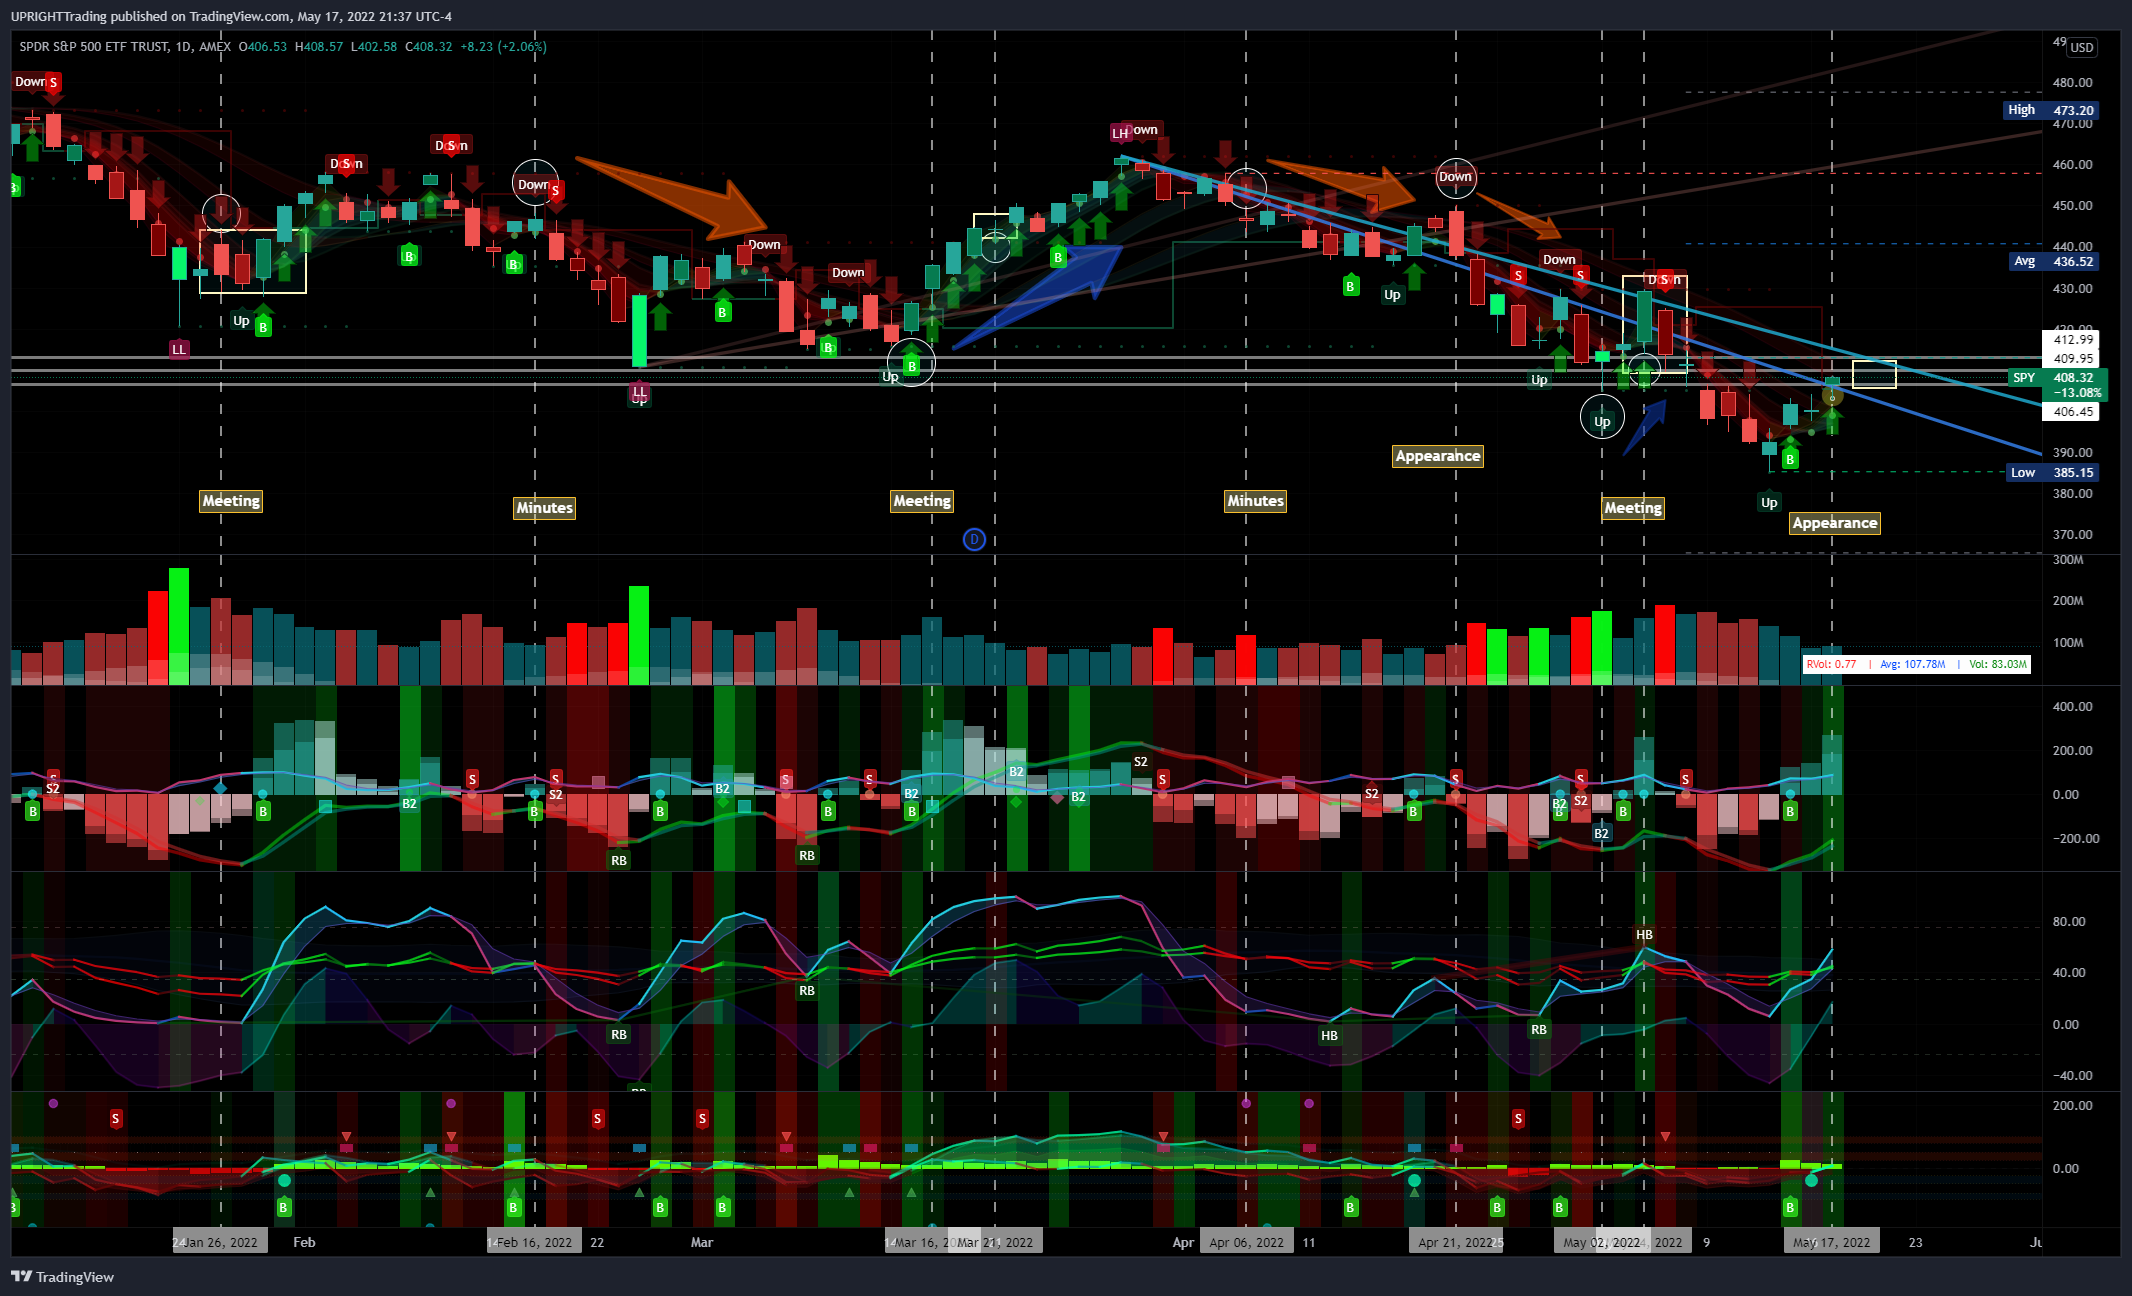This screenshot has width=2132, height=1296.
Task: Select the Meeting note beside Jan 26 line
Action: [x=231, y=501]
